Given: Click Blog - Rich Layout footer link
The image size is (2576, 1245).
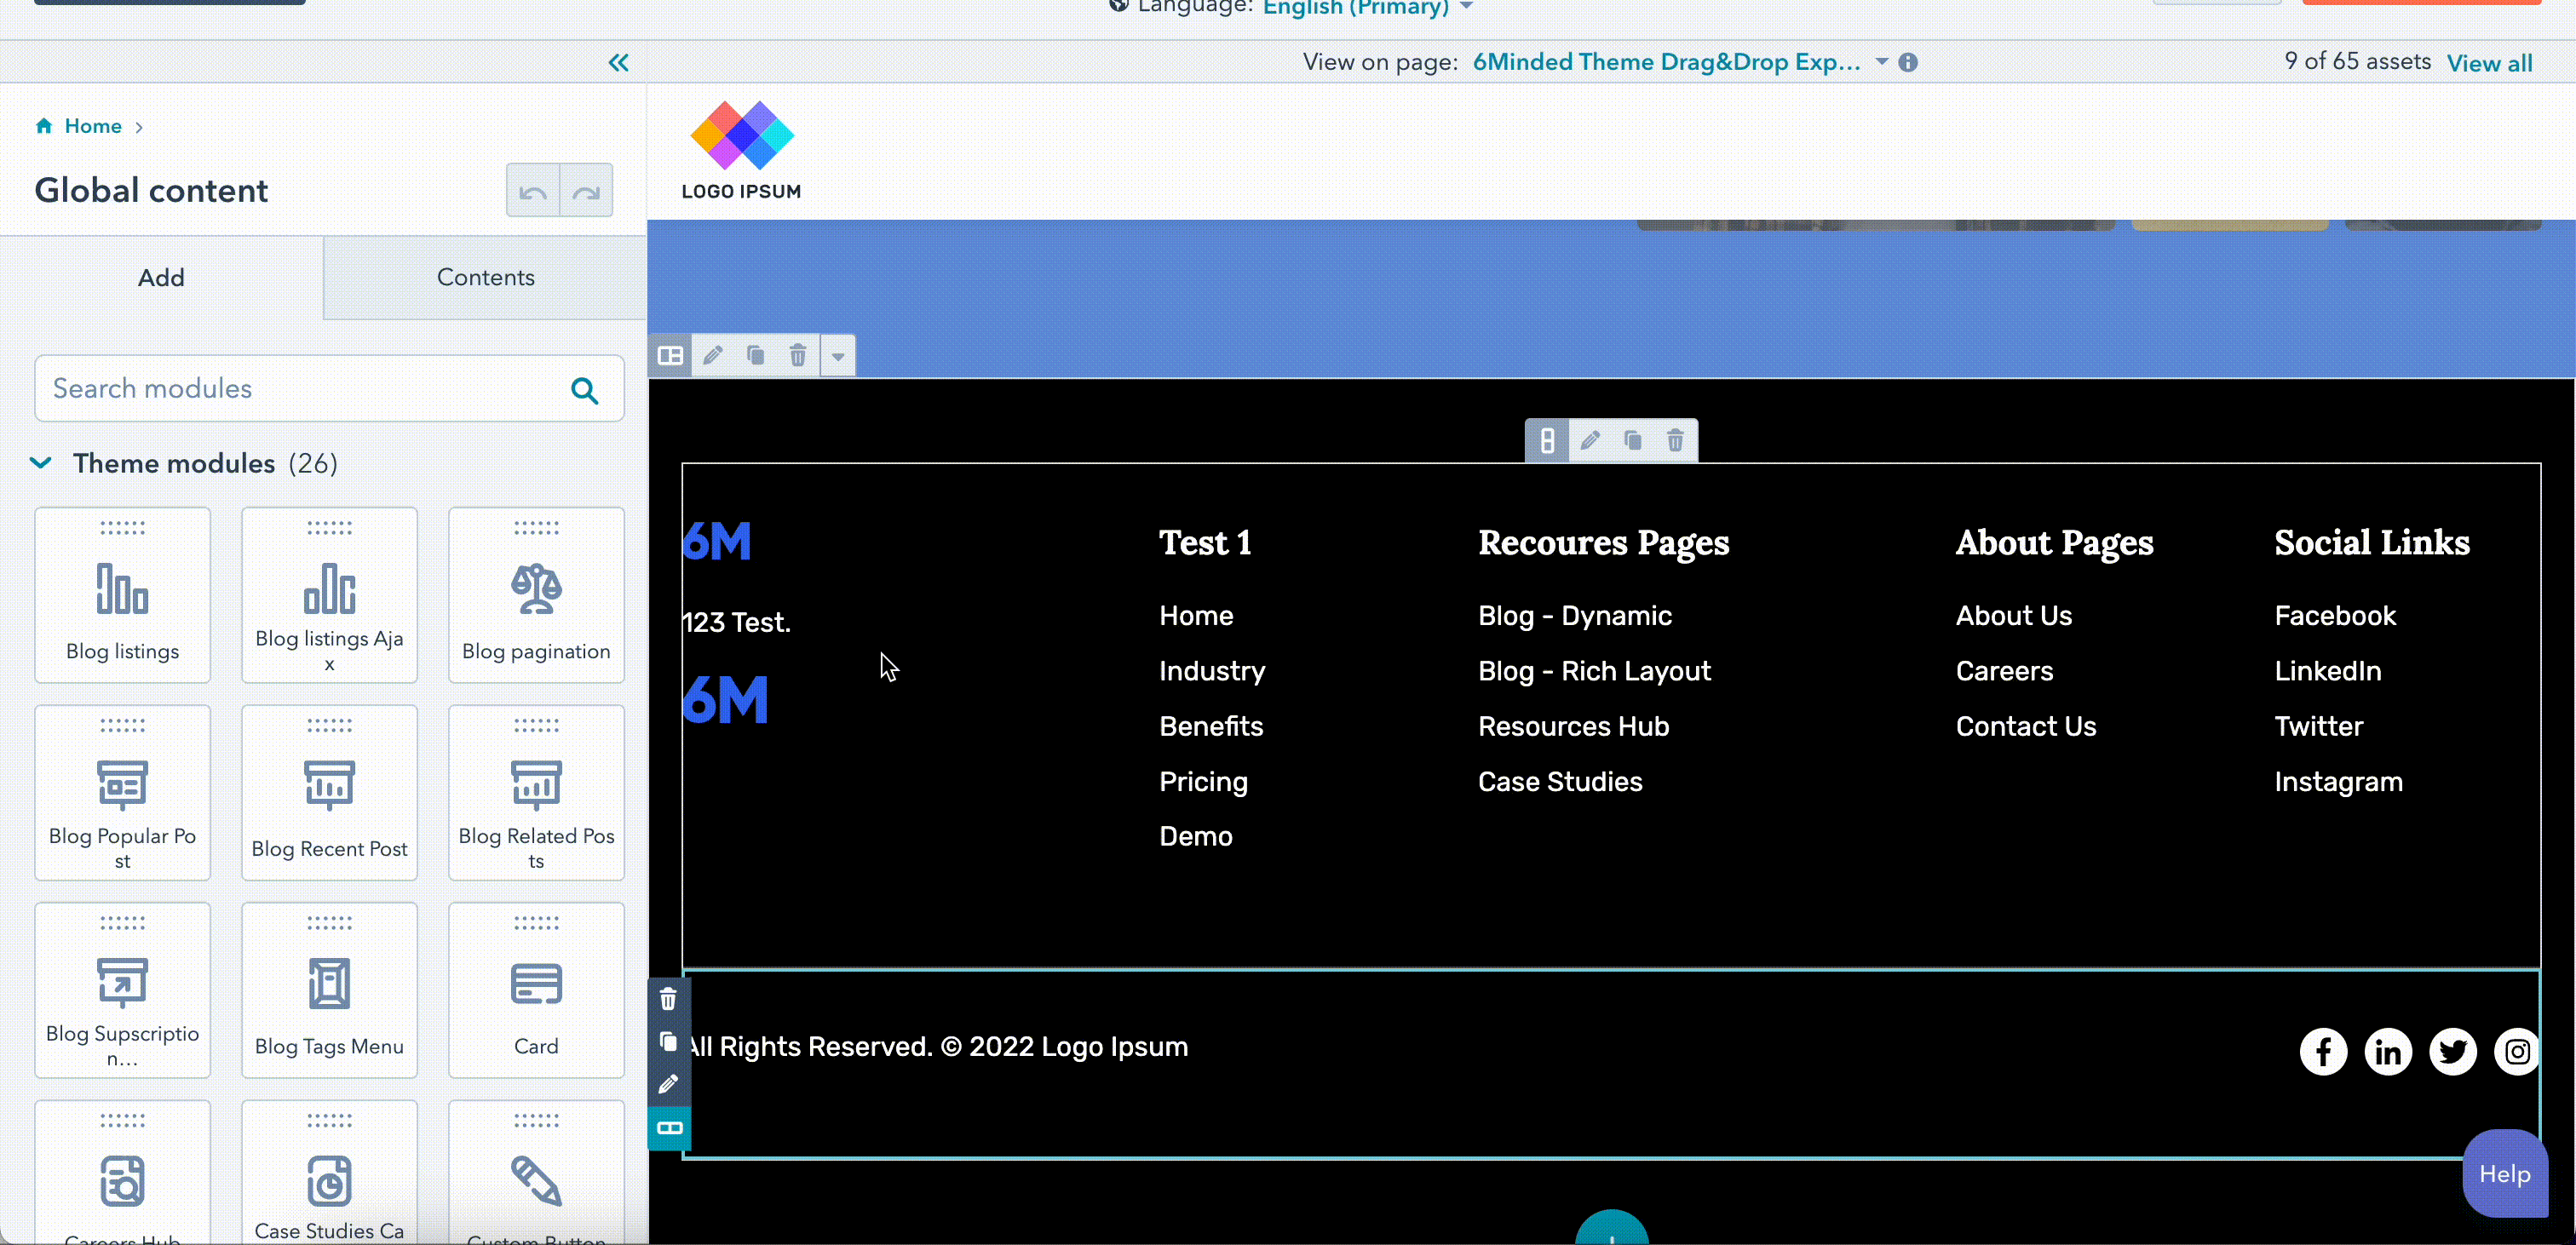Looking at the screenshot, I should point(1595,671).
